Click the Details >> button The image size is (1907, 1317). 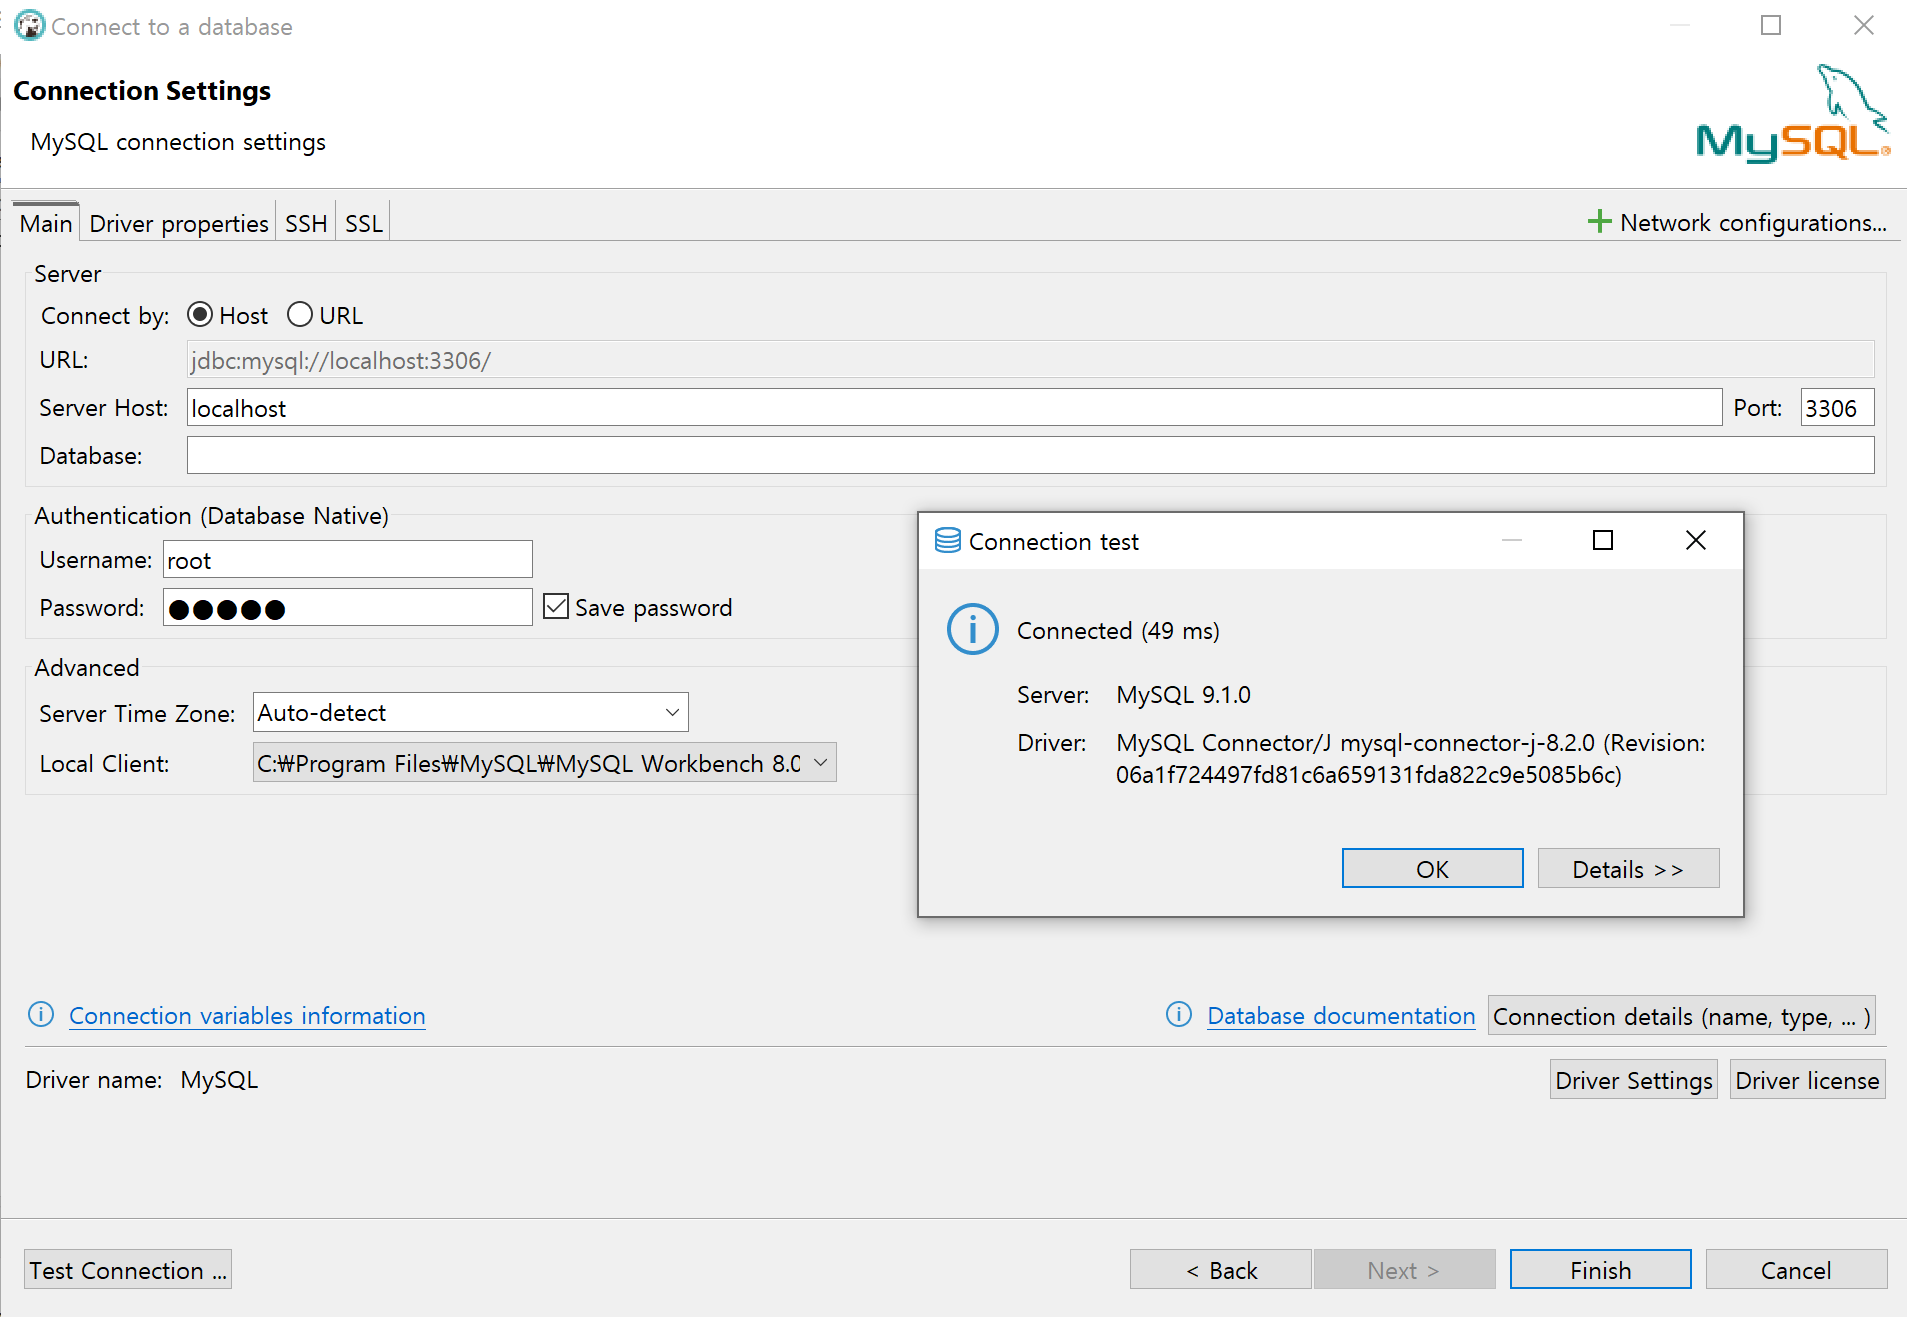pyautogui.click(x=1628, y=869)
